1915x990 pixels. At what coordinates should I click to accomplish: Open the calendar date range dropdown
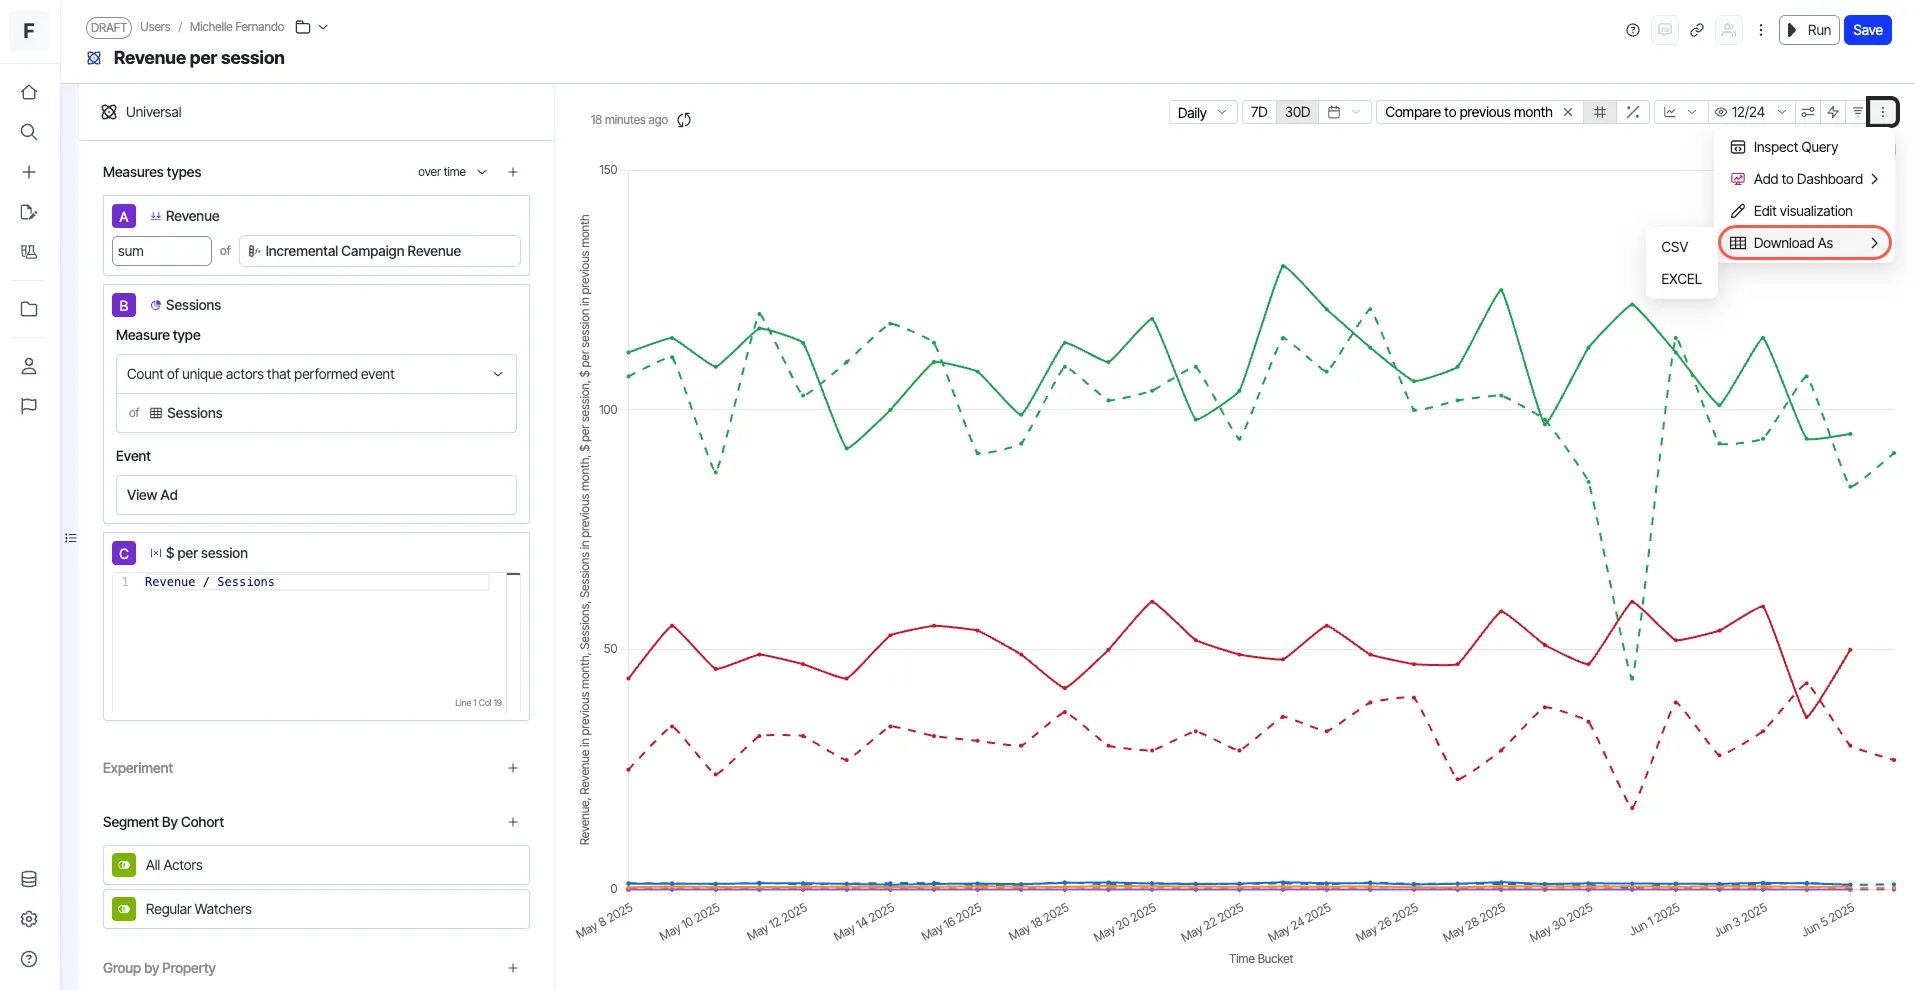(x=1344, y=112)
